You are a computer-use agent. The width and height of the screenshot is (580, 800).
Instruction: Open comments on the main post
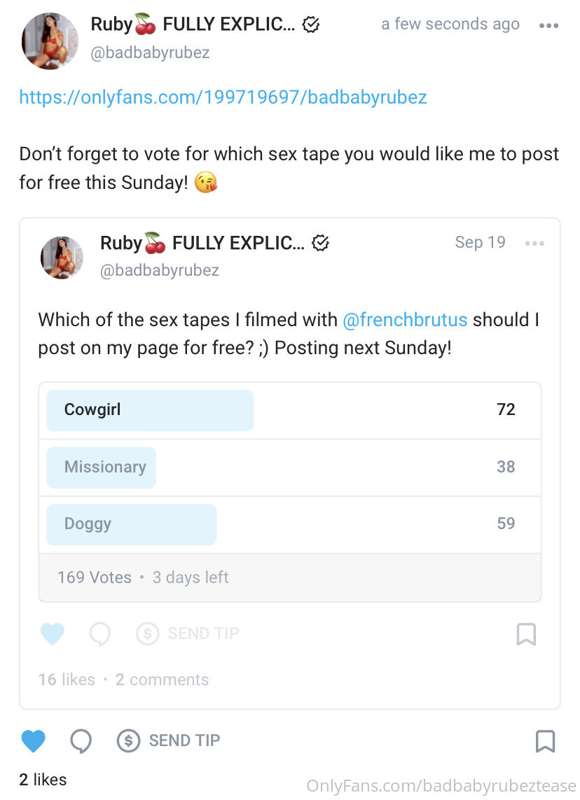pyautogui.click(x=81, y=741)
